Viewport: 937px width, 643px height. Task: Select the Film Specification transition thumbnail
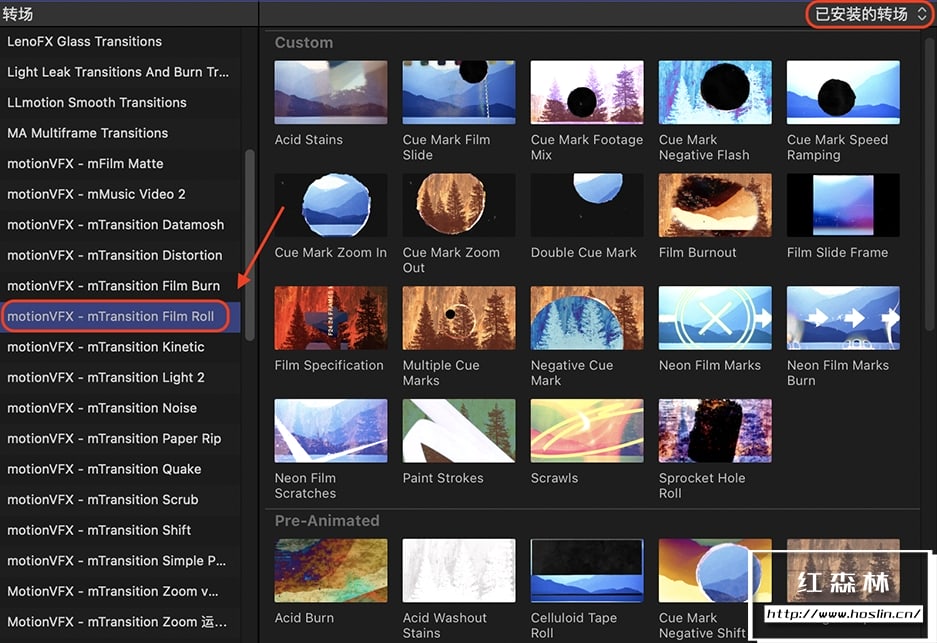[x=330, y=318]
